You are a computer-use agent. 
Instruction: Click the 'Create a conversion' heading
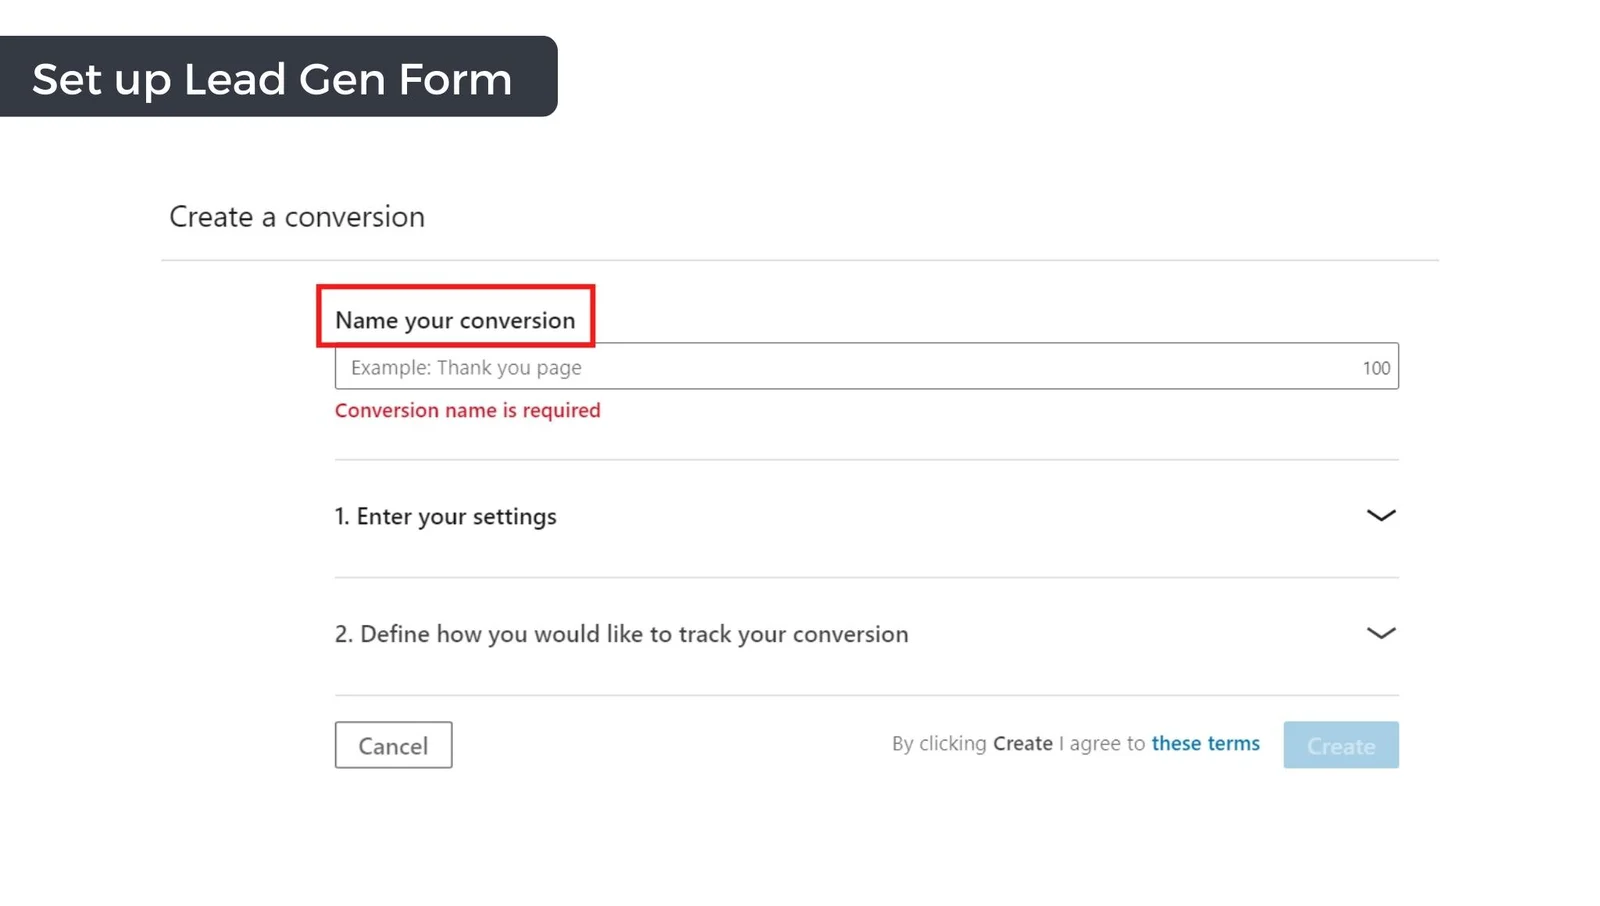pos(297,217)
